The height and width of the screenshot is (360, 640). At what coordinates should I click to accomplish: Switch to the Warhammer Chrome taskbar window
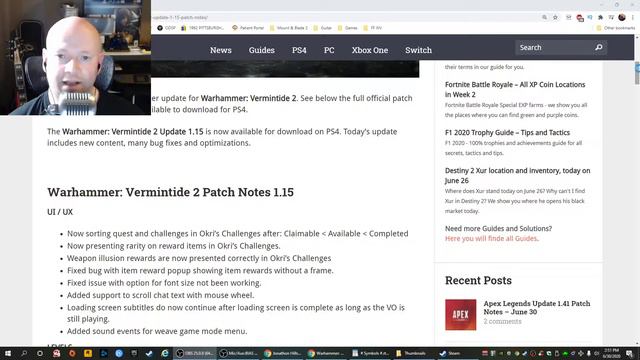(326, 353)
